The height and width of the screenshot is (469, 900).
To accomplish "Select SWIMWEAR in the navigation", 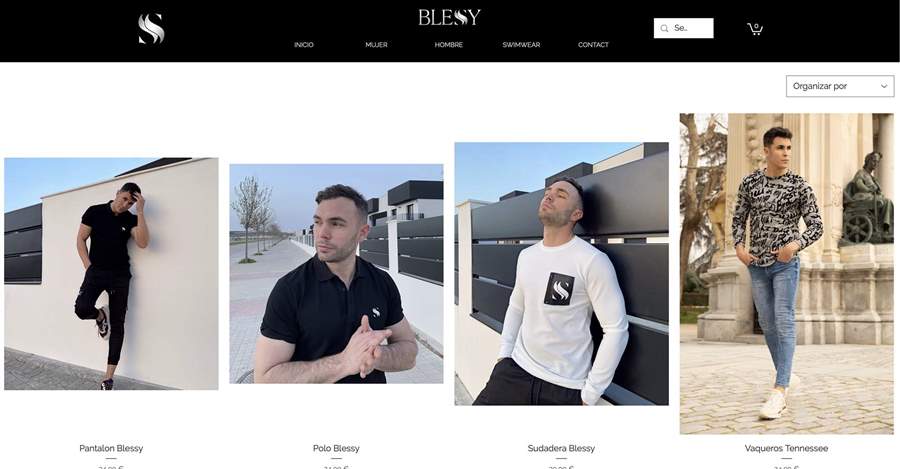I will [x=521, y=45].
